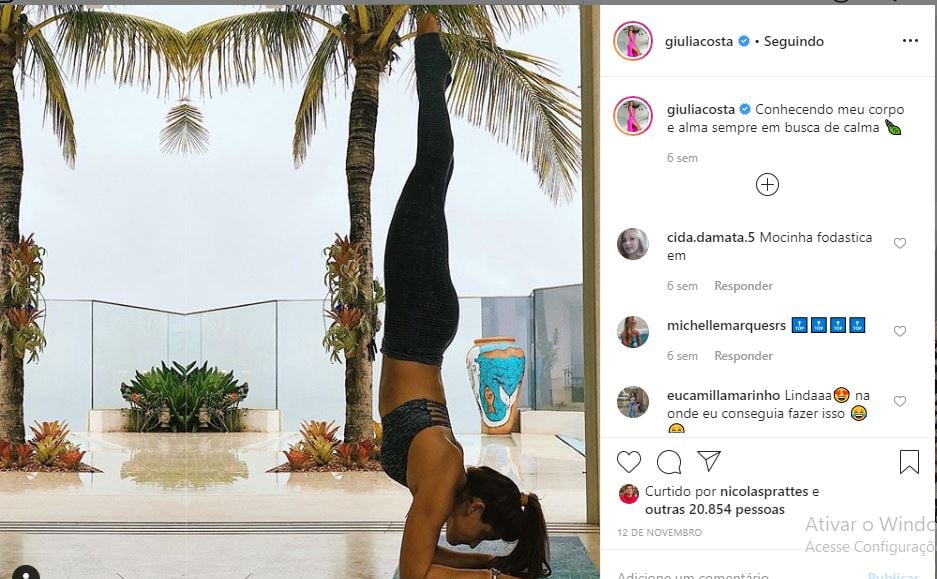The height and width of the screenshot is (579, 937).
Task: Open nicolasprattes profile link
Action: (764, 492)
